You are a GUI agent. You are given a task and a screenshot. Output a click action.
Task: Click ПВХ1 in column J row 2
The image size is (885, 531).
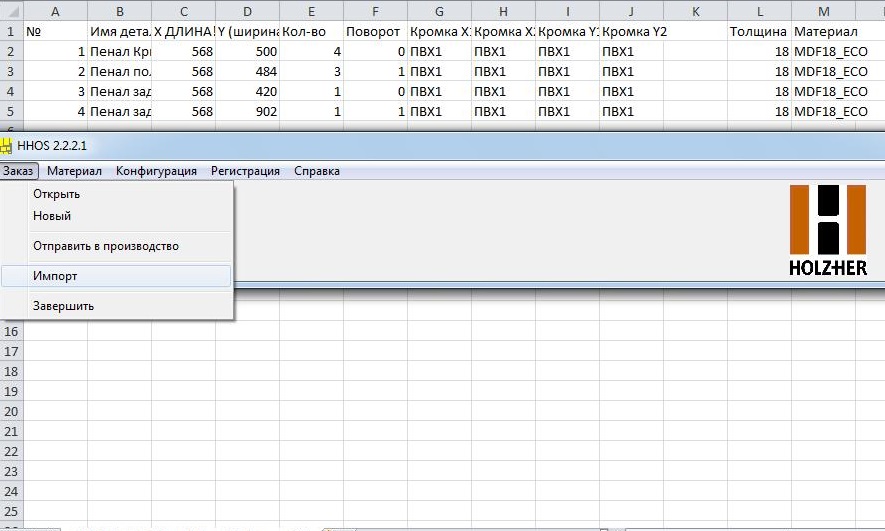tap(632, 52)
